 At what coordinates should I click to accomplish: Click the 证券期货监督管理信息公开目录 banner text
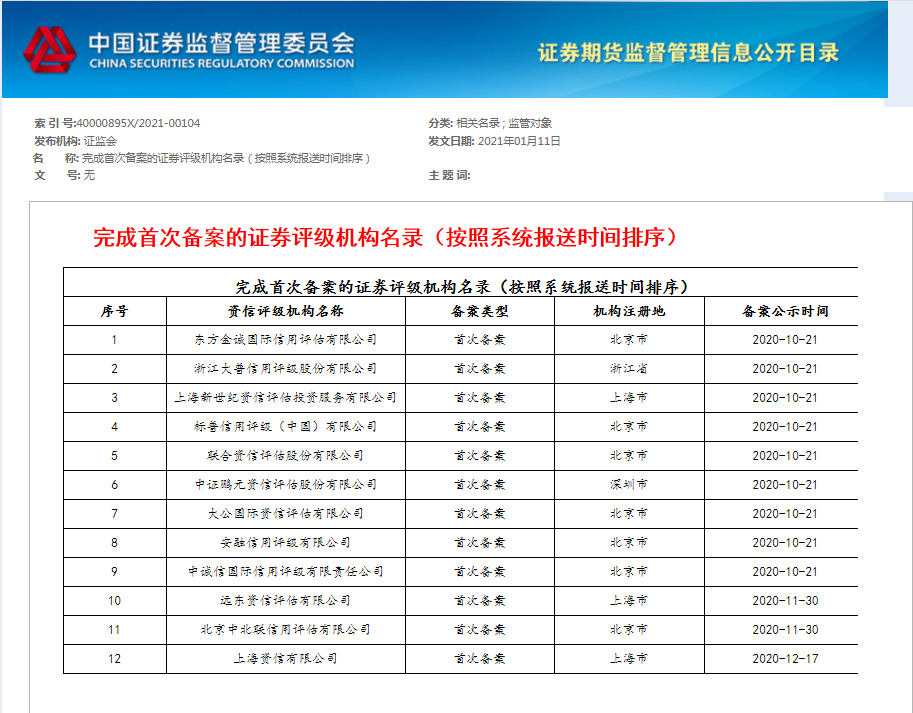click(688, 52)
